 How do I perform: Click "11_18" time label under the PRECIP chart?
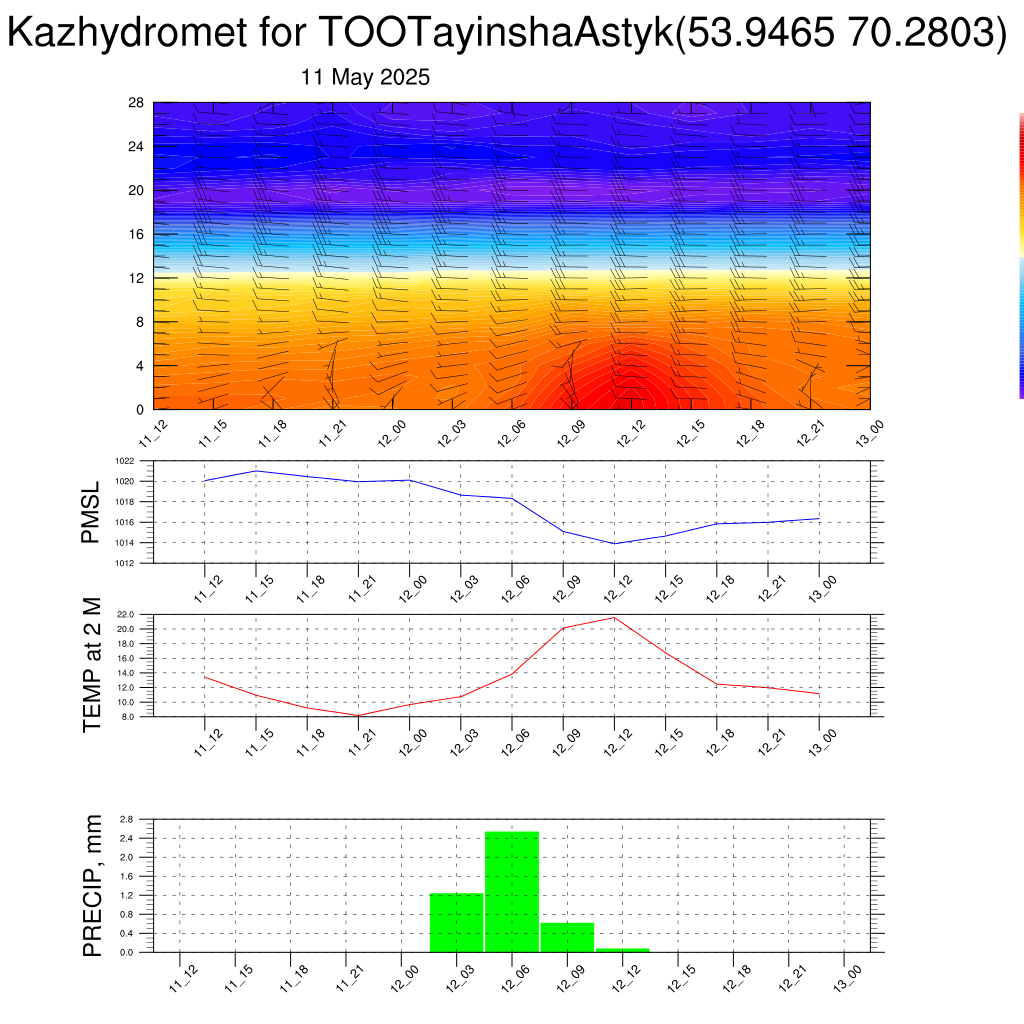[293, 978]
